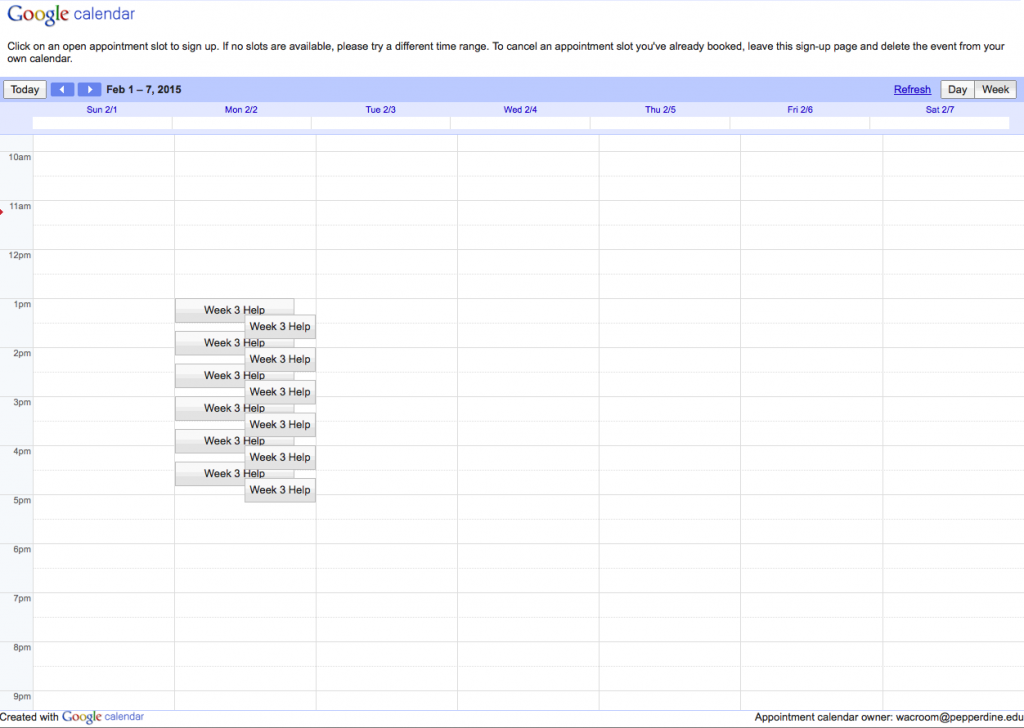Click the Google calendar logo at the top

pos(71,14)
